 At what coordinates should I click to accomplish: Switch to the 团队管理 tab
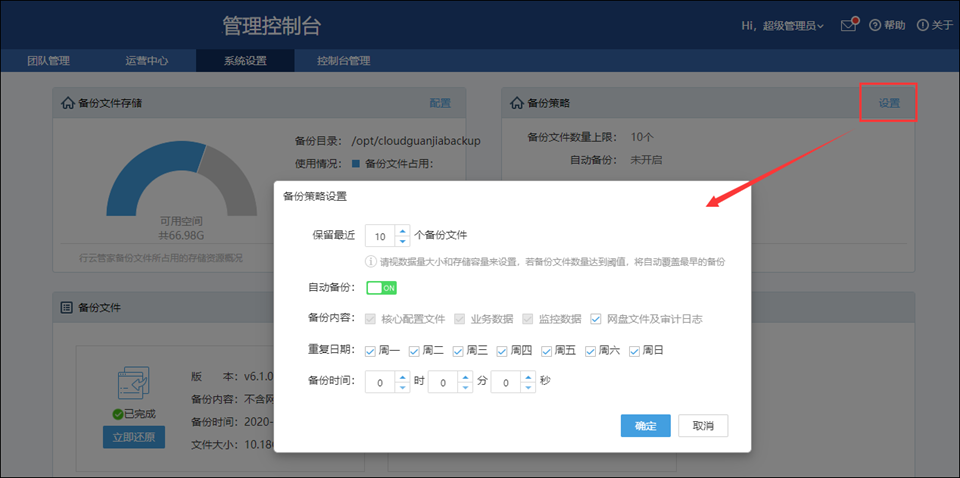point(48,61)
